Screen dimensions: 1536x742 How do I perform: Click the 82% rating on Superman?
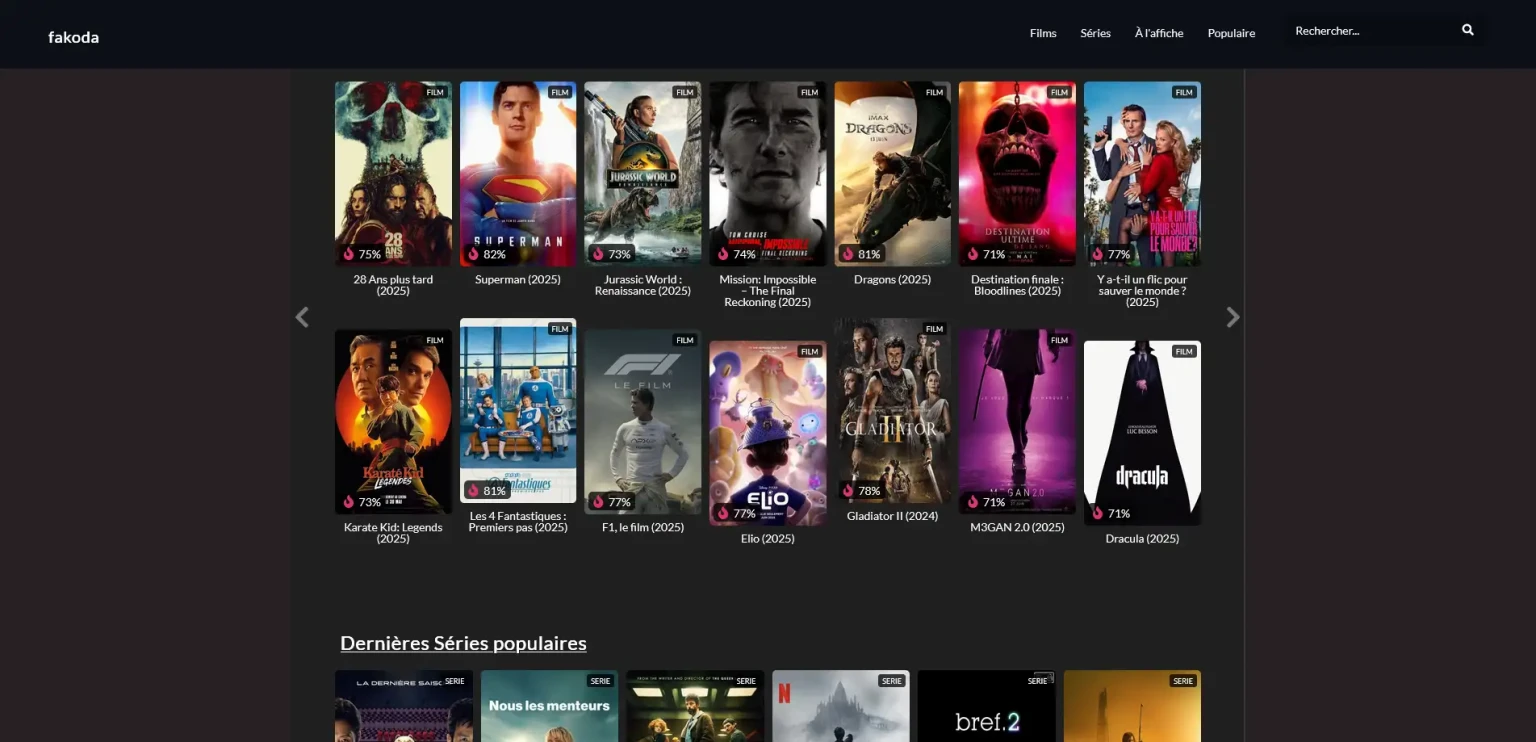click(x=494, y=254)
